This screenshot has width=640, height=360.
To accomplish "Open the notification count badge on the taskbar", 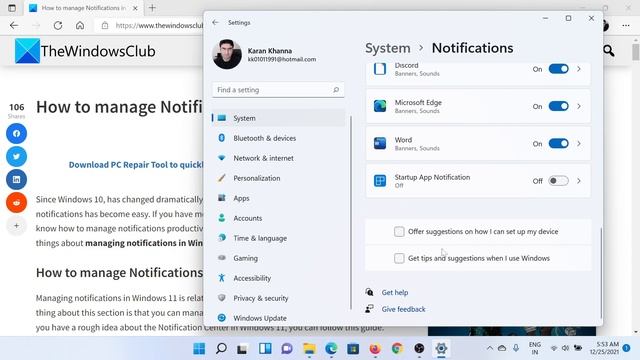I will point(627,348).
